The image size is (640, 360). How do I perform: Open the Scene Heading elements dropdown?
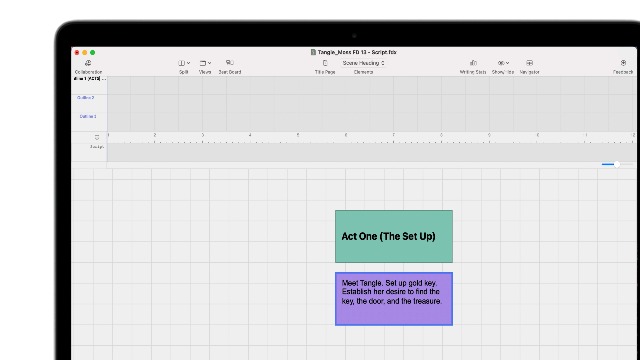coord(363,63)
